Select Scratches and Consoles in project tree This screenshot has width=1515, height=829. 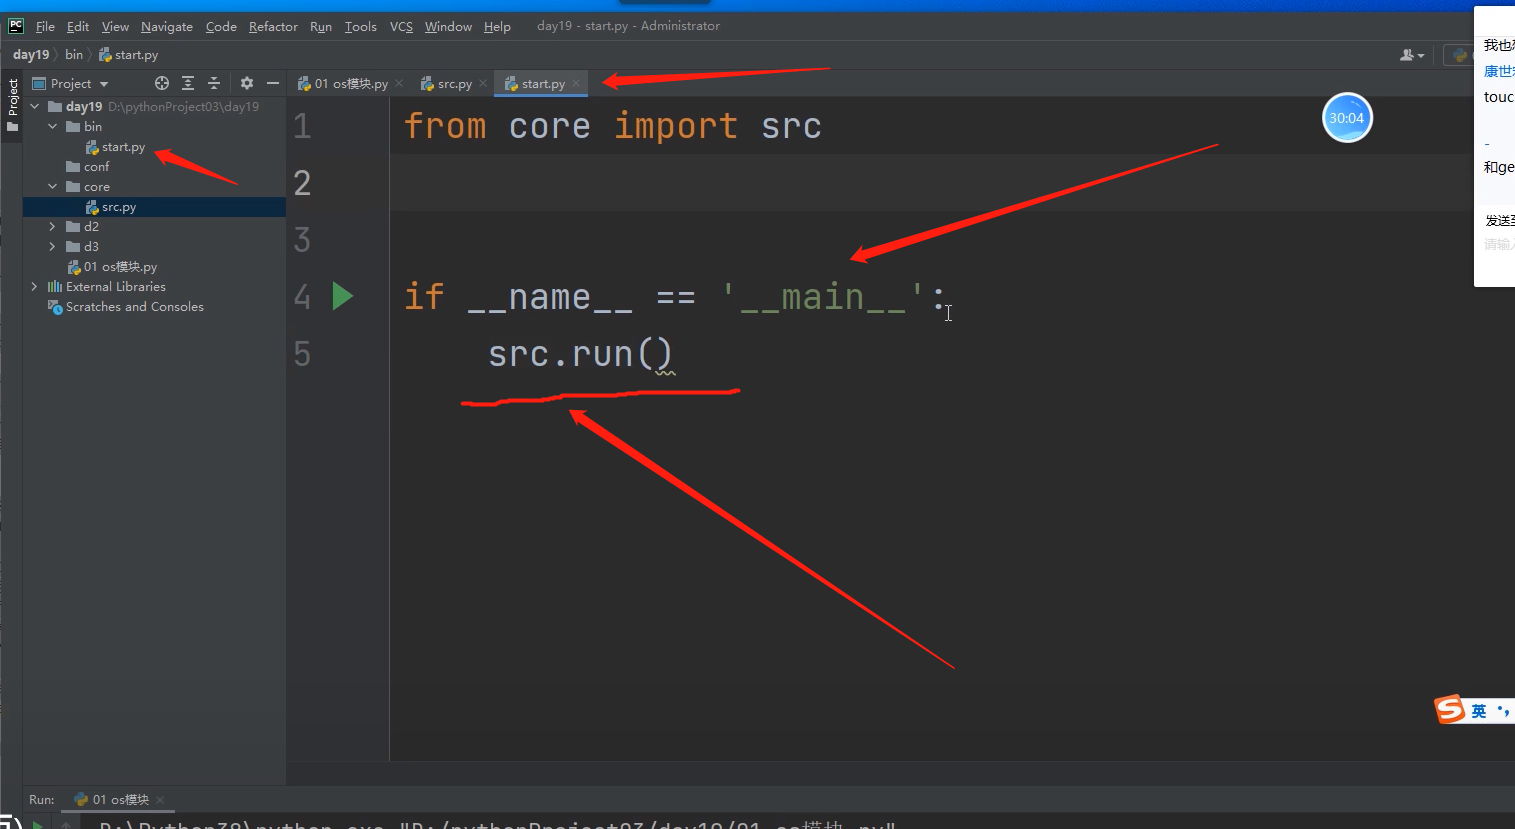(126, 307)
